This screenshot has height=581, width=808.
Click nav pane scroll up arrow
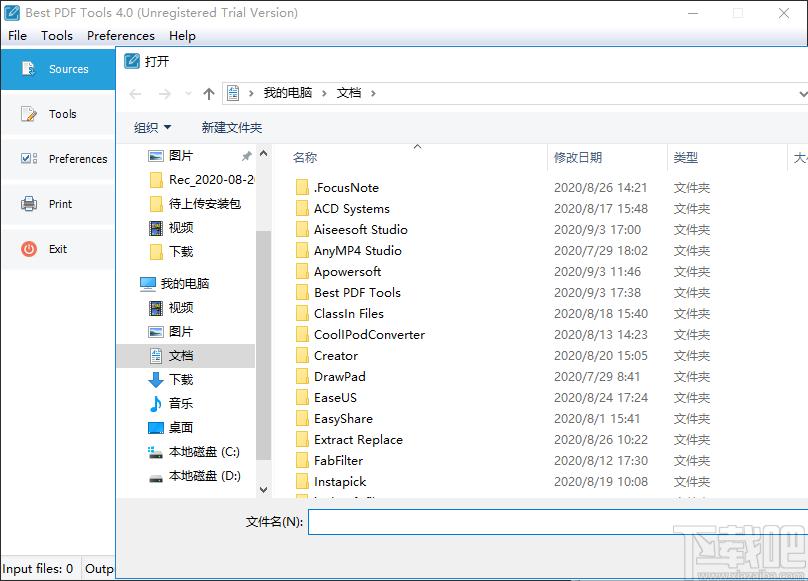(x=263, y=153)
